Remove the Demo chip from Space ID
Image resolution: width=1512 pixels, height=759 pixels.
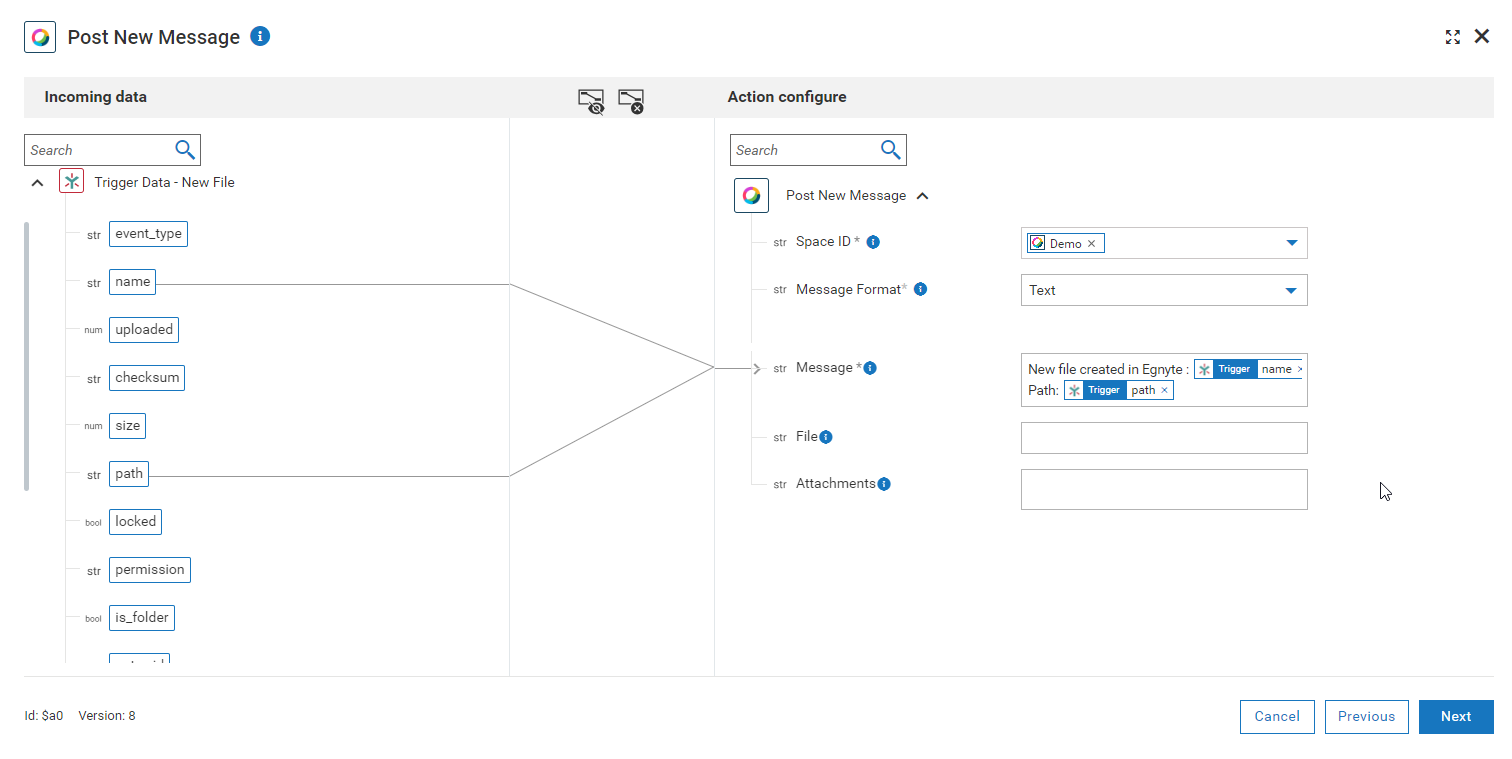pyautogui.click(x=1091, y=243)
